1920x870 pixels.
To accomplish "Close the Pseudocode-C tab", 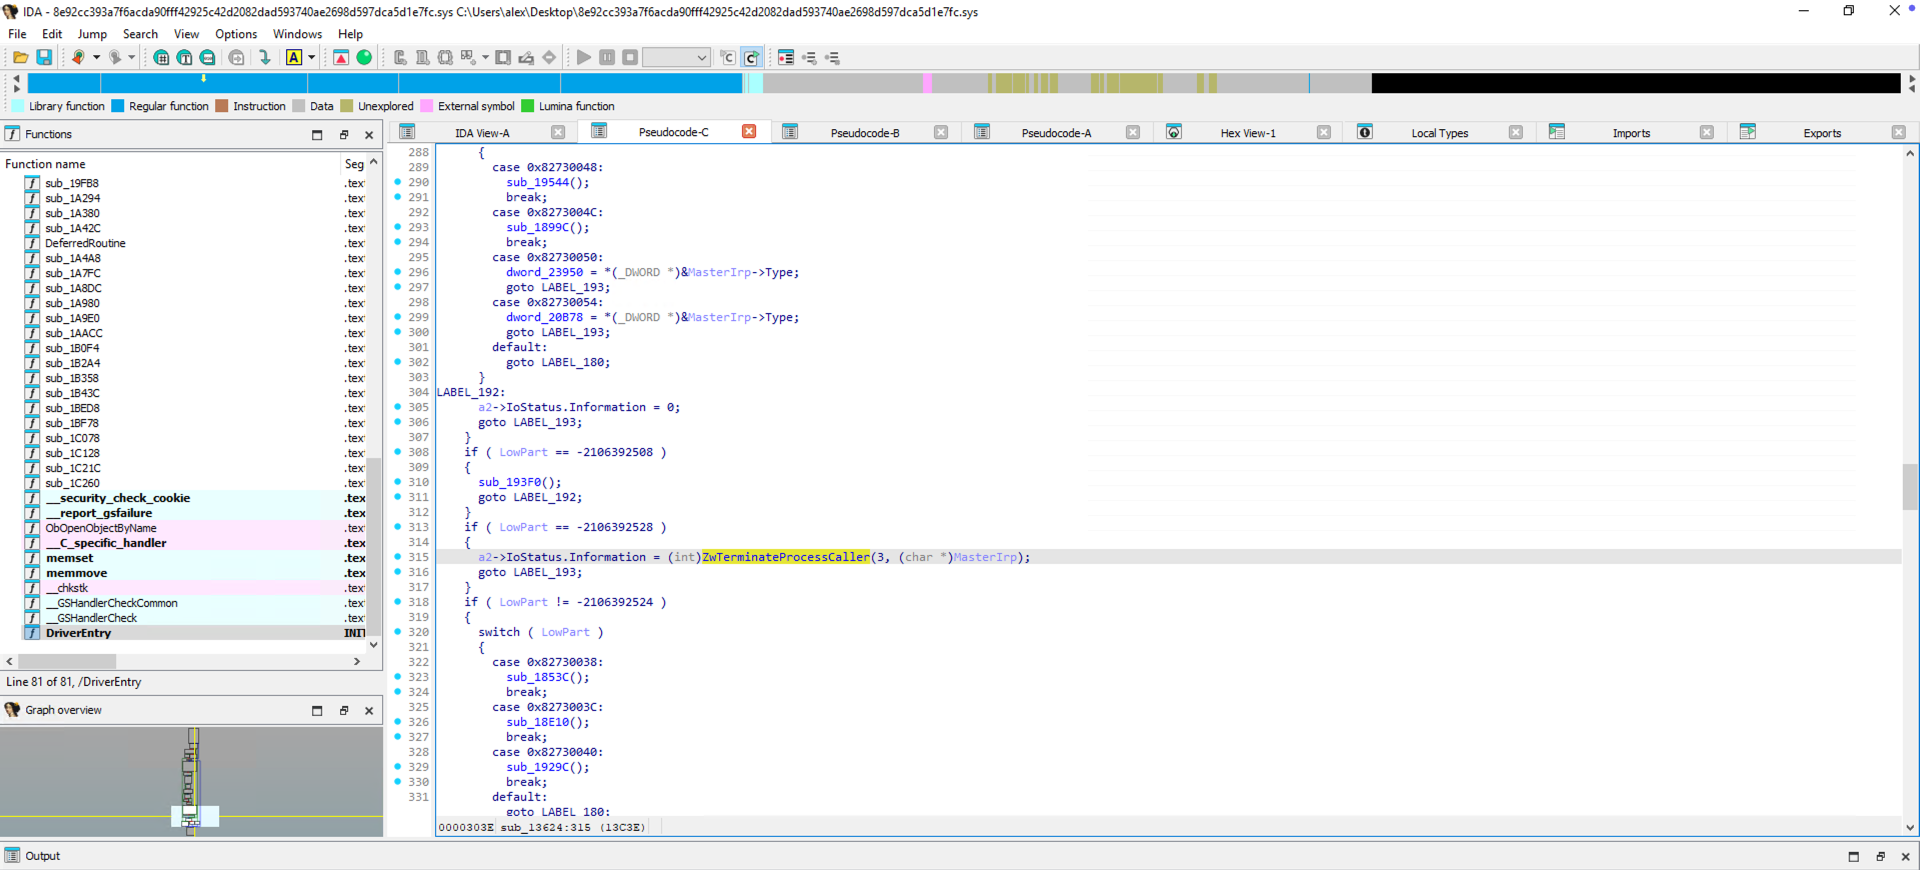I will pyautogui.click(x=749, y=132).
